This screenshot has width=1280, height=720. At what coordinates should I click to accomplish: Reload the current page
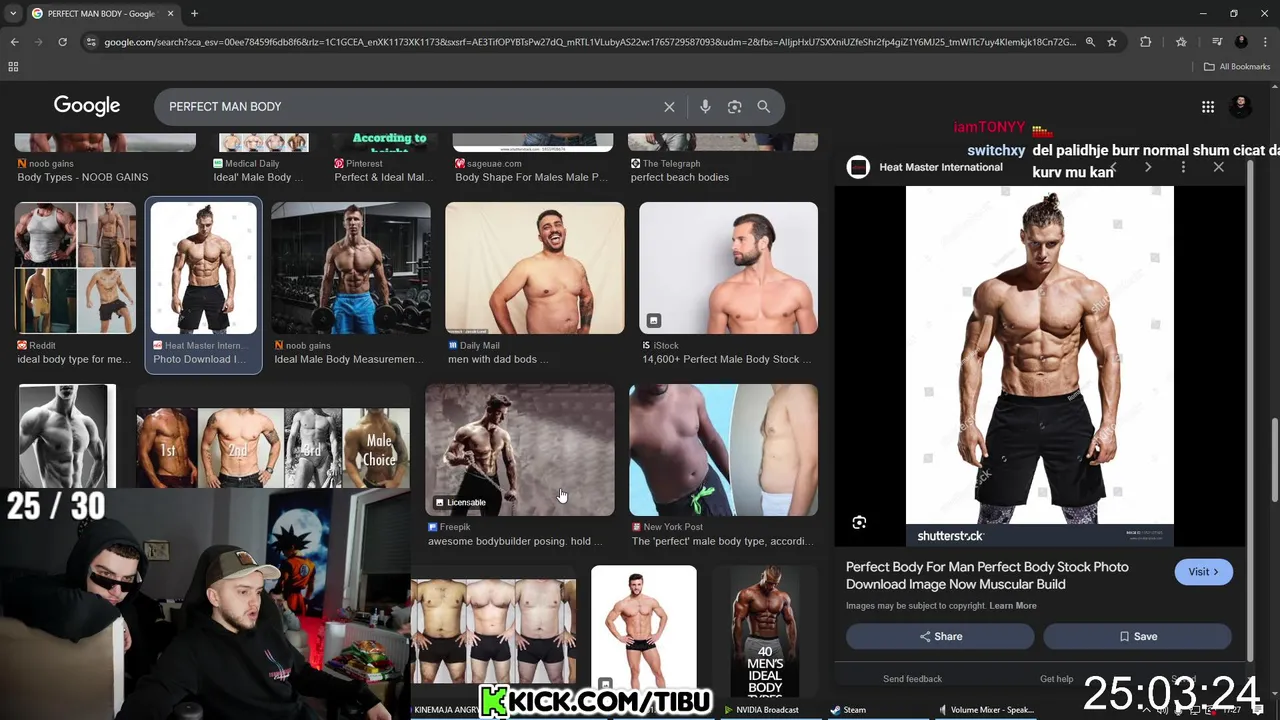62,42
